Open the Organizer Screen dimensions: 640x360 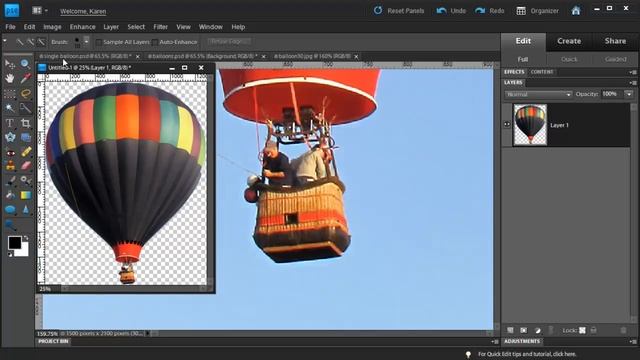(x=537, y=11)
